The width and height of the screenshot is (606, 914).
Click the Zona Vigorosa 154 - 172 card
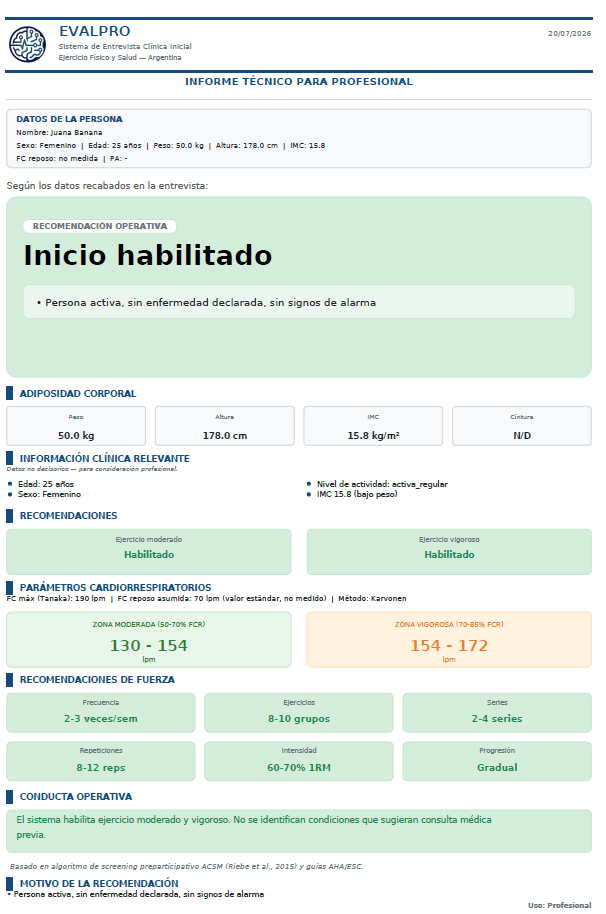449,639
